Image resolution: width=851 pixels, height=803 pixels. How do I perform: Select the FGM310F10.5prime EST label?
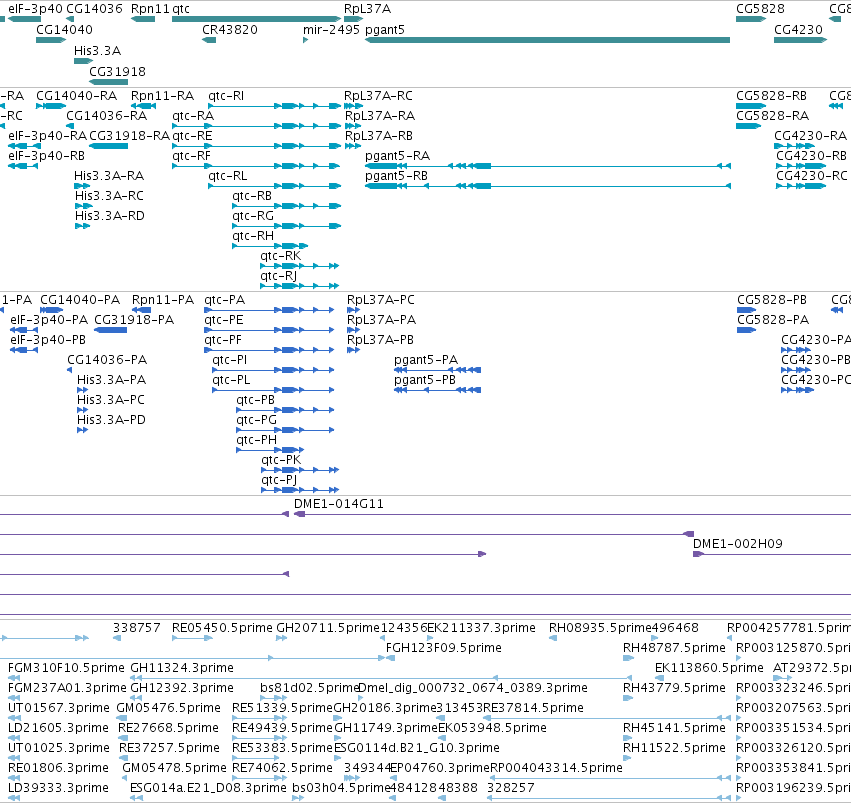[66, 668]
